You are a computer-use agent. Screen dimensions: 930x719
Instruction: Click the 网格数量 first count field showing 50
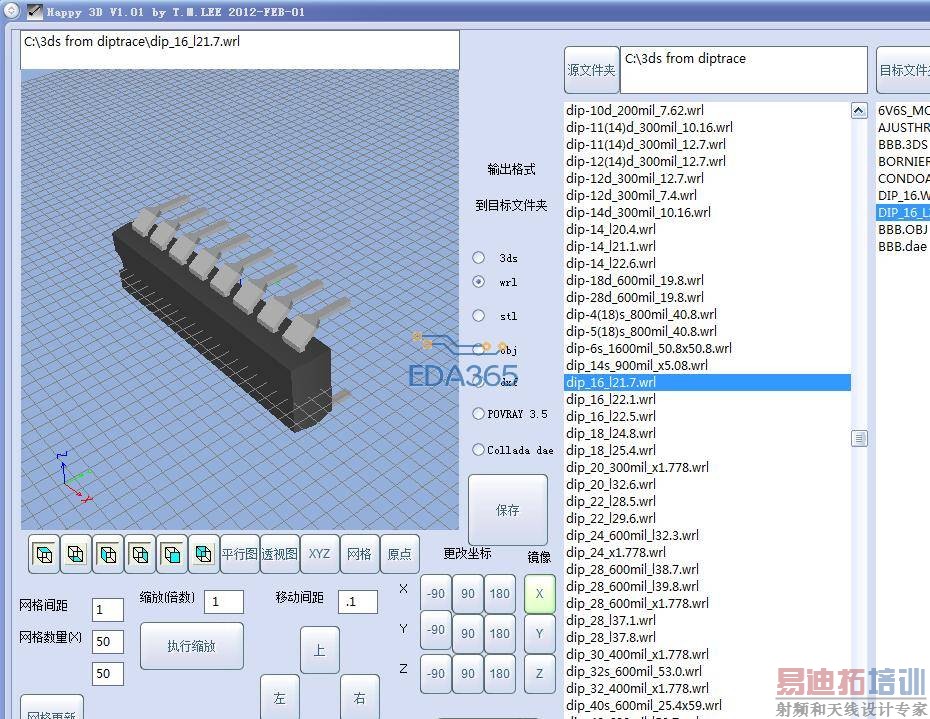[108, 641]
